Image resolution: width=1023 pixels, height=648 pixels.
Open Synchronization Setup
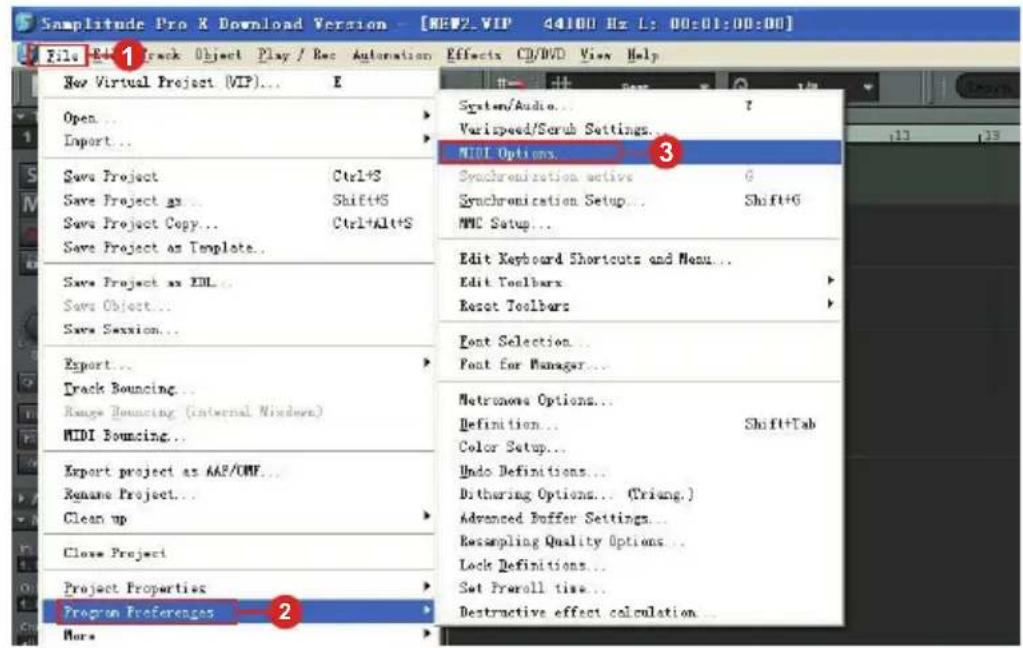click(641, 200)
